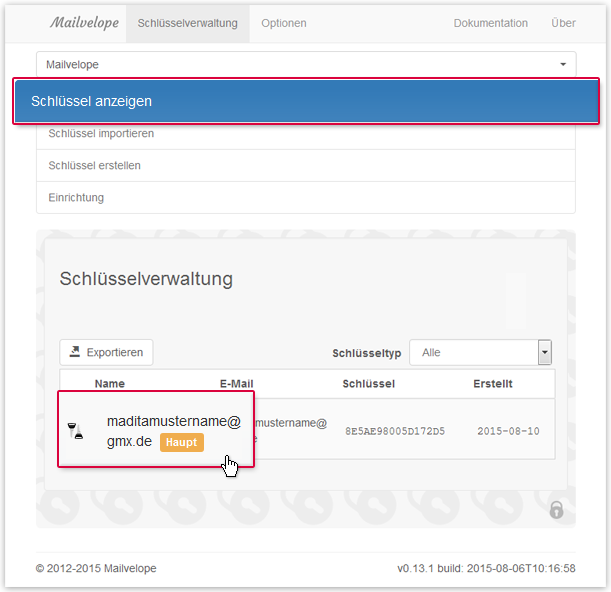This screenshot has height=592, width=611.
Task: Click the © 2012-2015 Mailvelope footer text
Action: [96, 569]
